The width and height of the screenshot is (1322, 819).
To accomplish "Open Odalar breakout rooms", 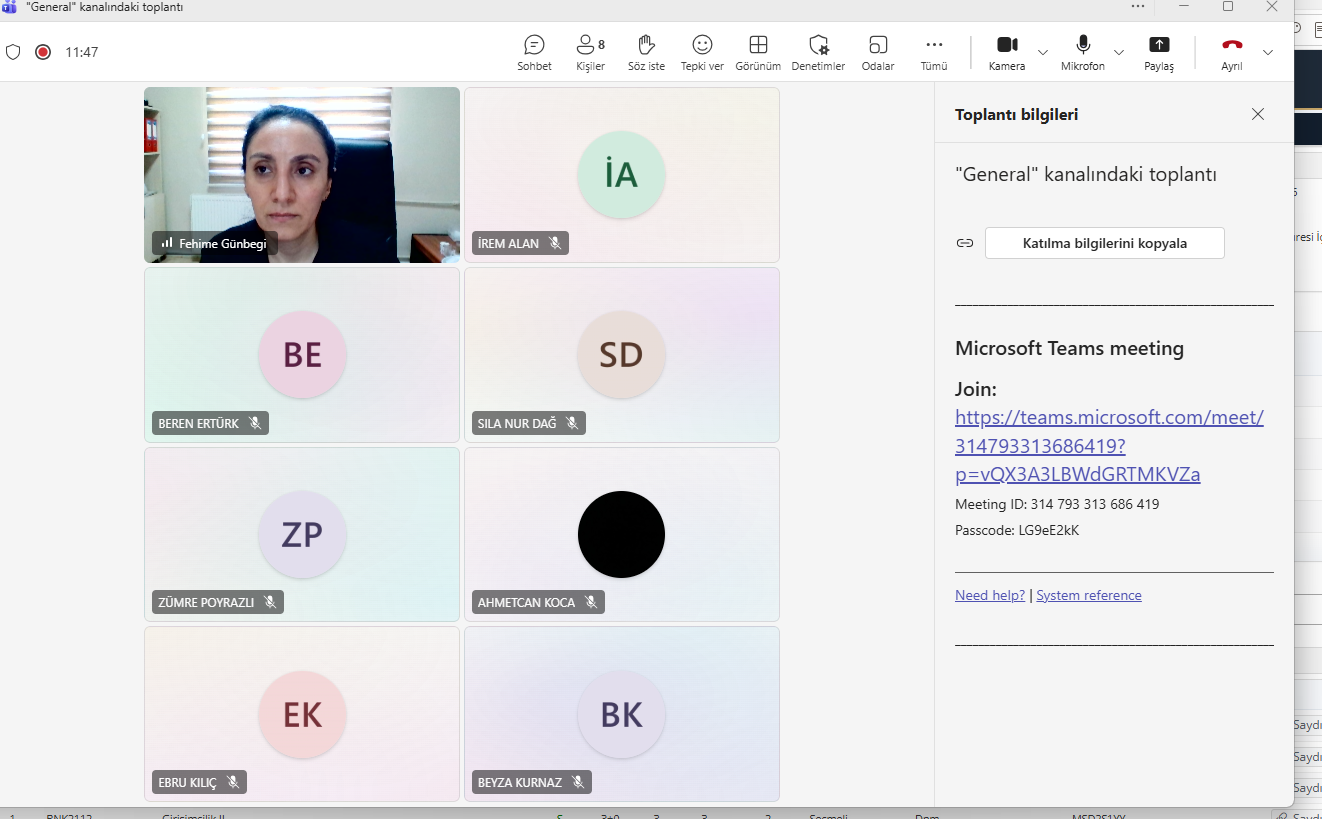I will point(878,53).
